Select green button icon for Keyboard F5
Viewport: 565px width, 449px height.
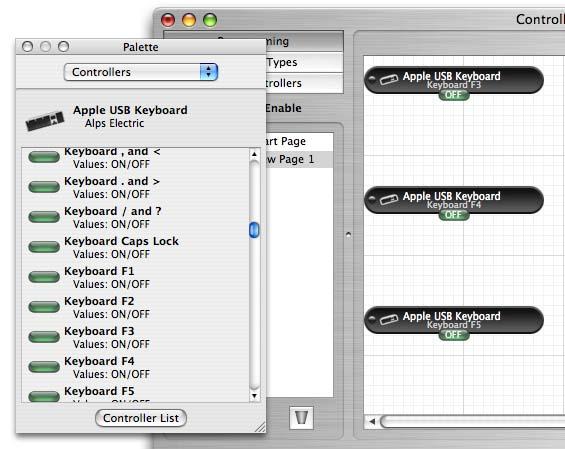(44, 396)
